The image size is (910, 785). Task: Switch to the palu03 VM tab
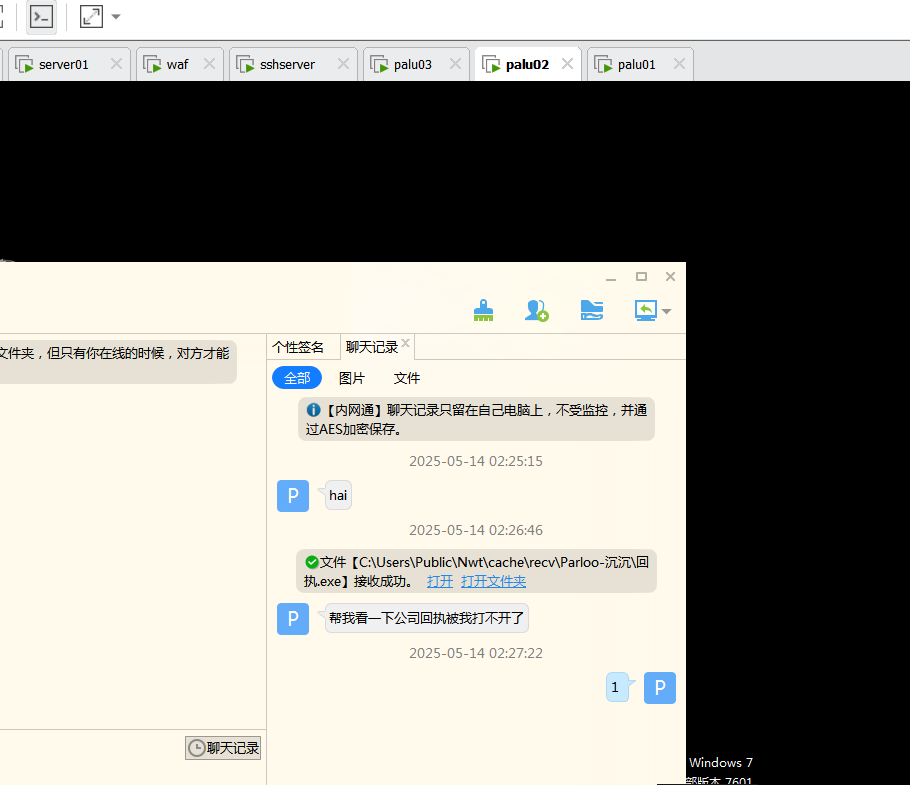412,64
